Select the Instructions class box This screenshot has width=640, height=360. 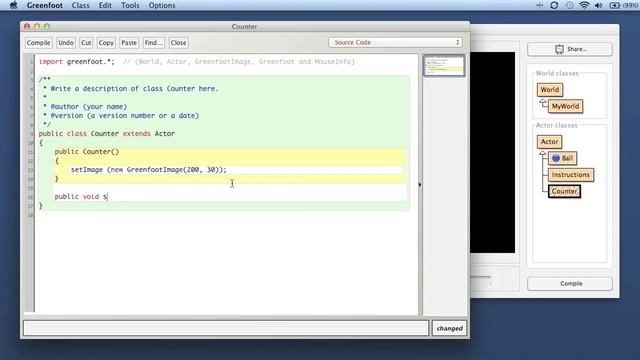pos(571,175)
